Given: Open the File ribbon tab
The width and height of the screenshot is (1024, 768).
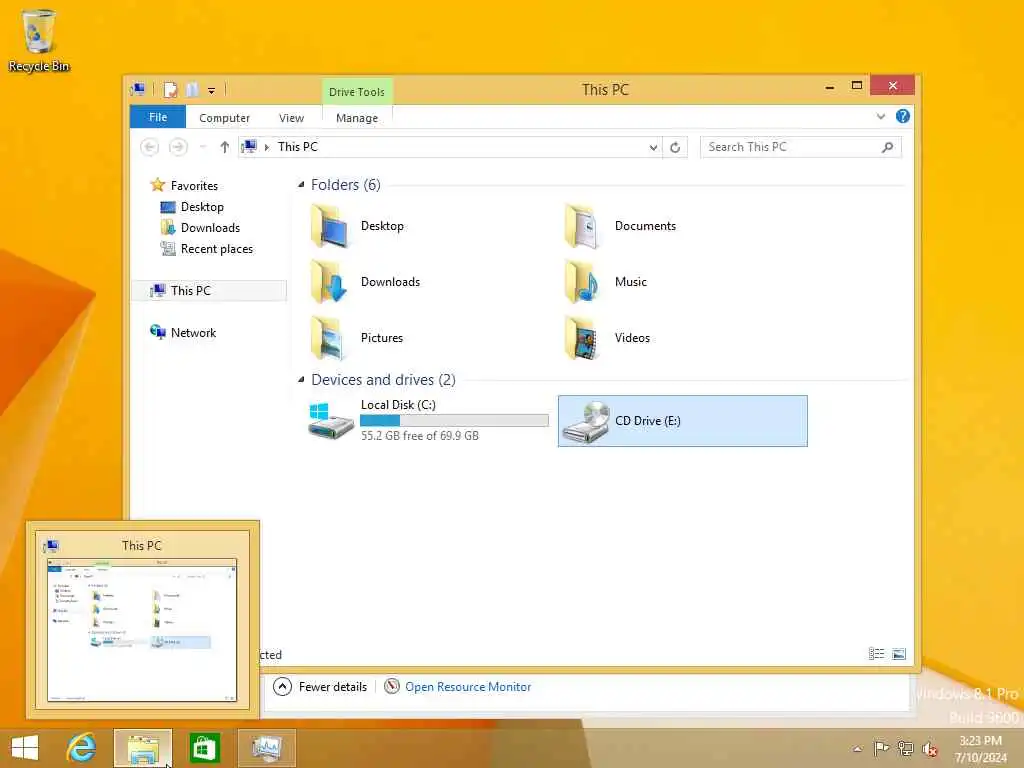Looking at the screenshot, I should click(x=158, y=117).
